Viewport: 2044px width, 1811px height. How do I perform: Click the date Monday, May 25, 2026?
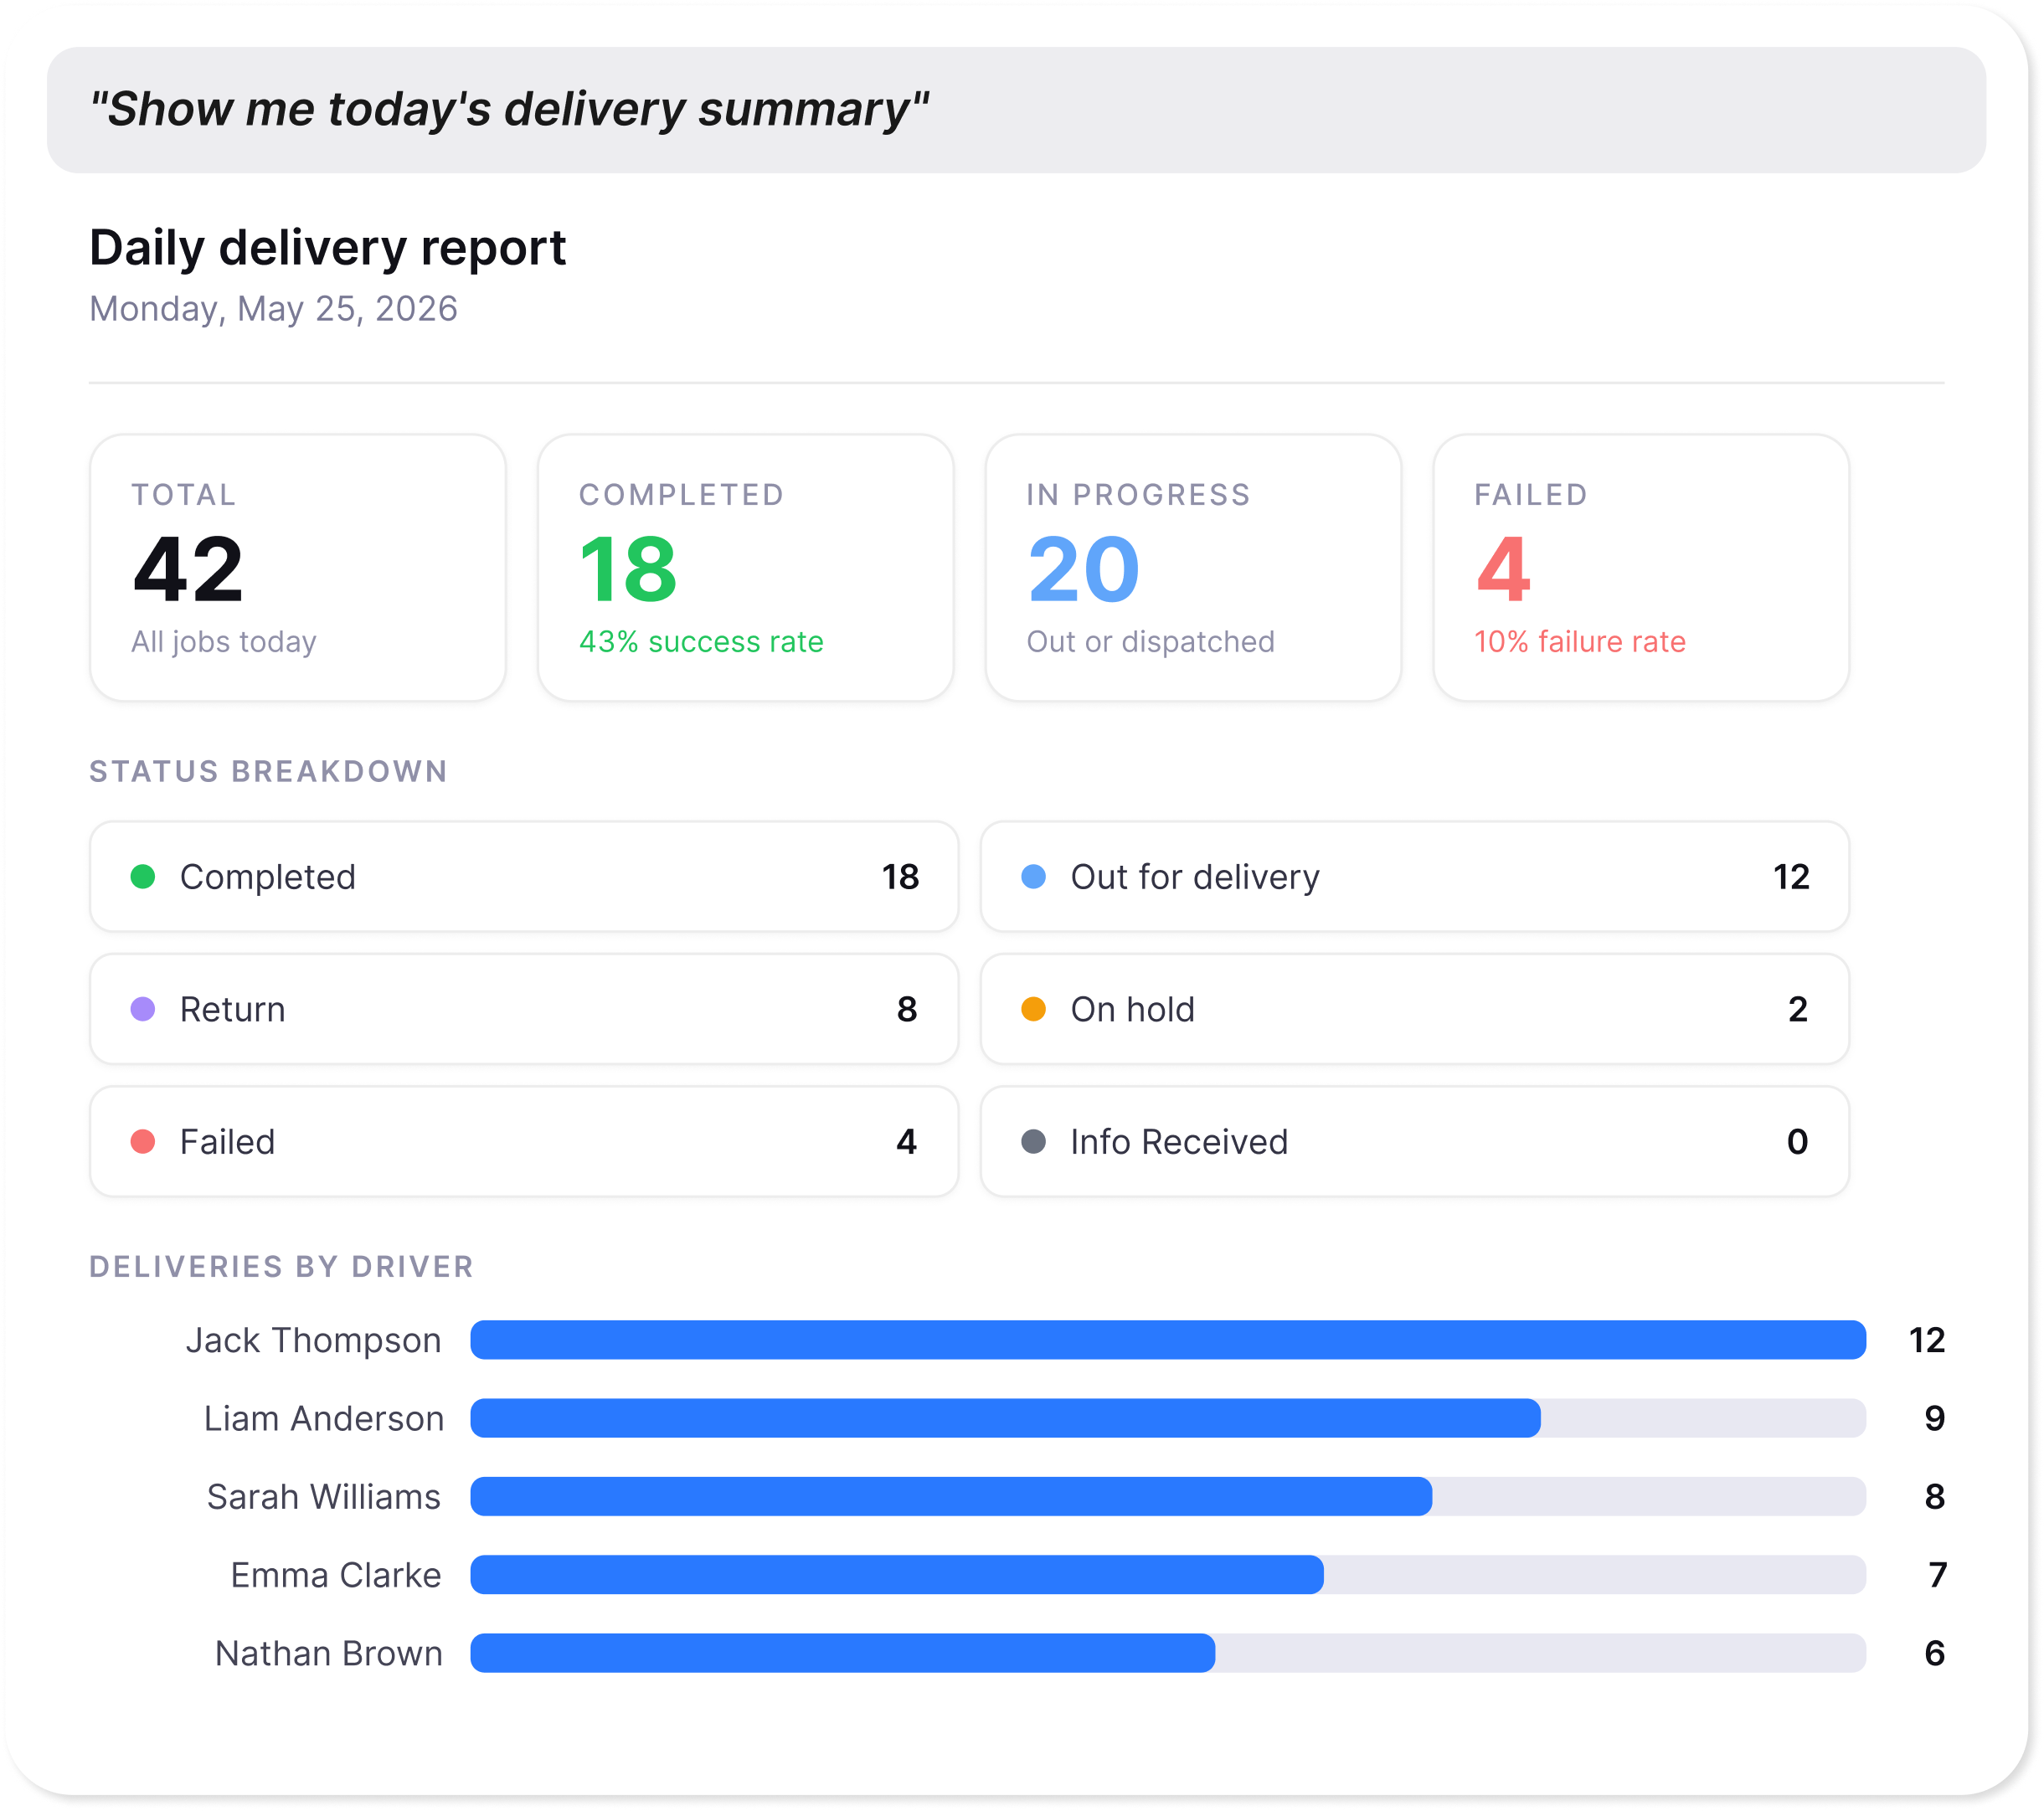(273, 309)
